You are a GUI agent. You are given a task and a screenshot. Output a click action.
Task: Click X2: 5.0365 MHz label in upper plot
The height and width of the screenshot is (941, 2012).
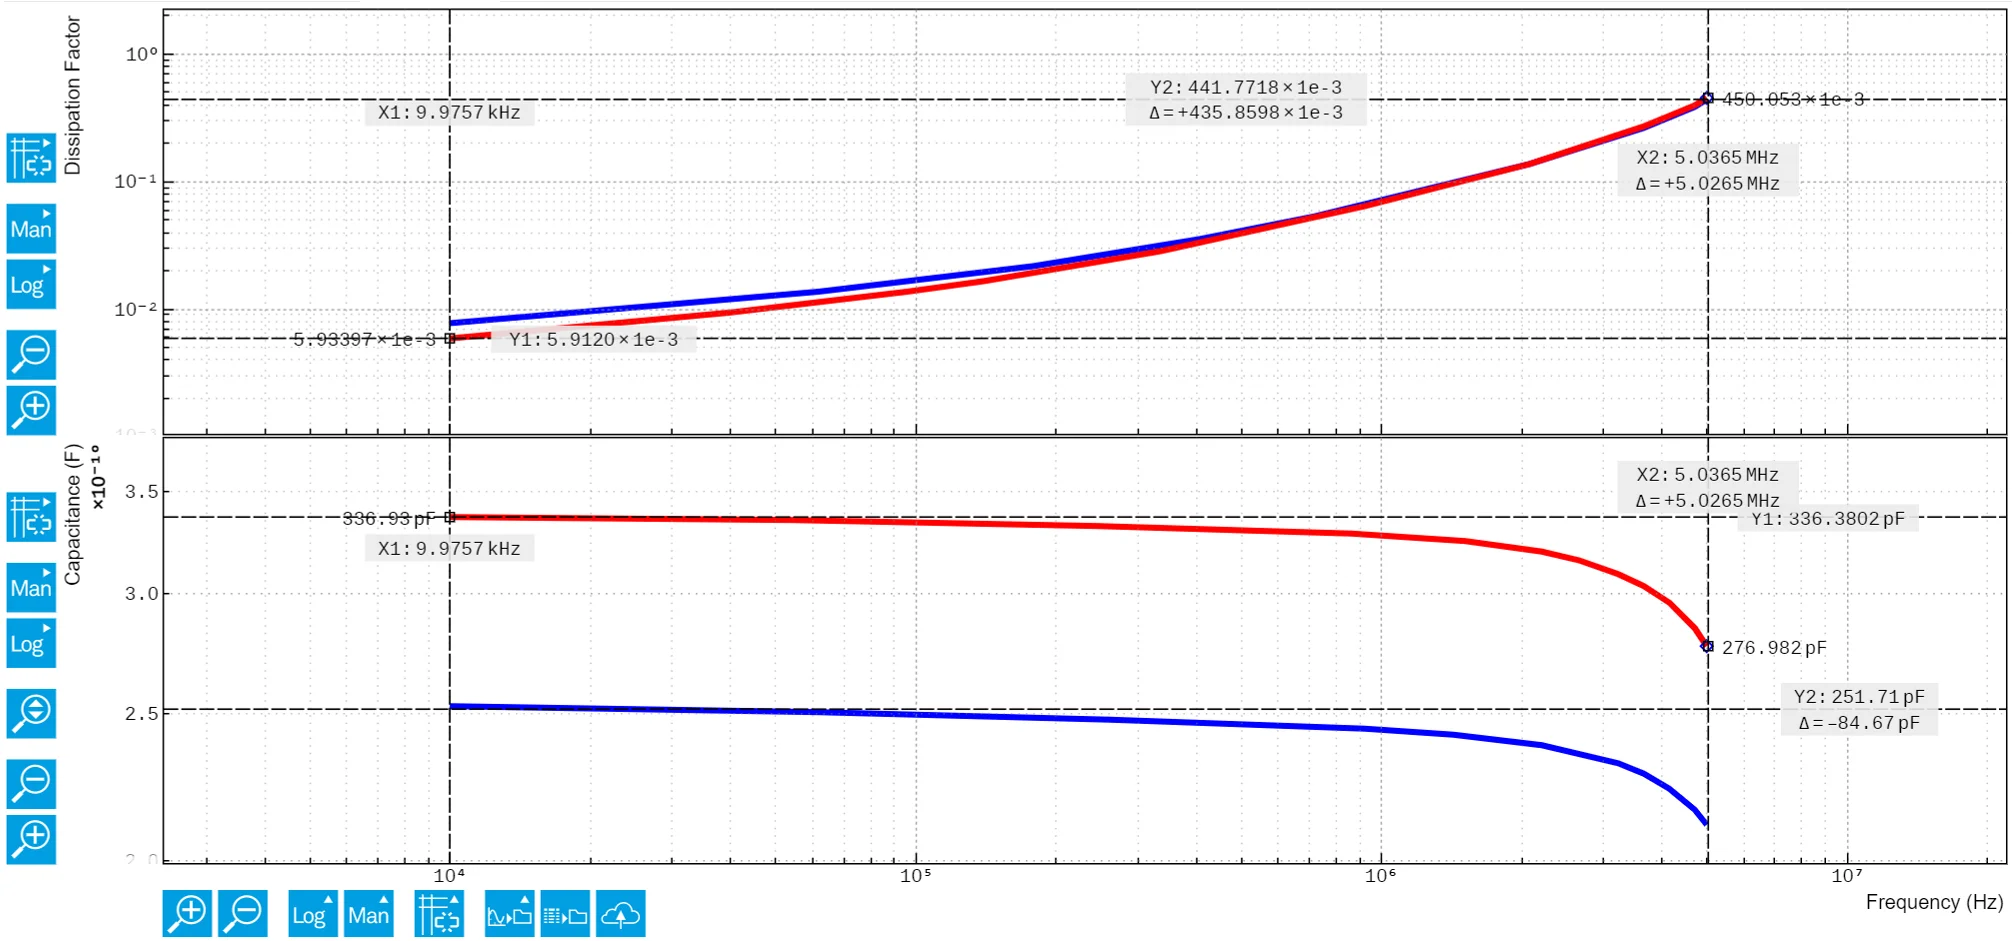click(x=1708, y=157)
